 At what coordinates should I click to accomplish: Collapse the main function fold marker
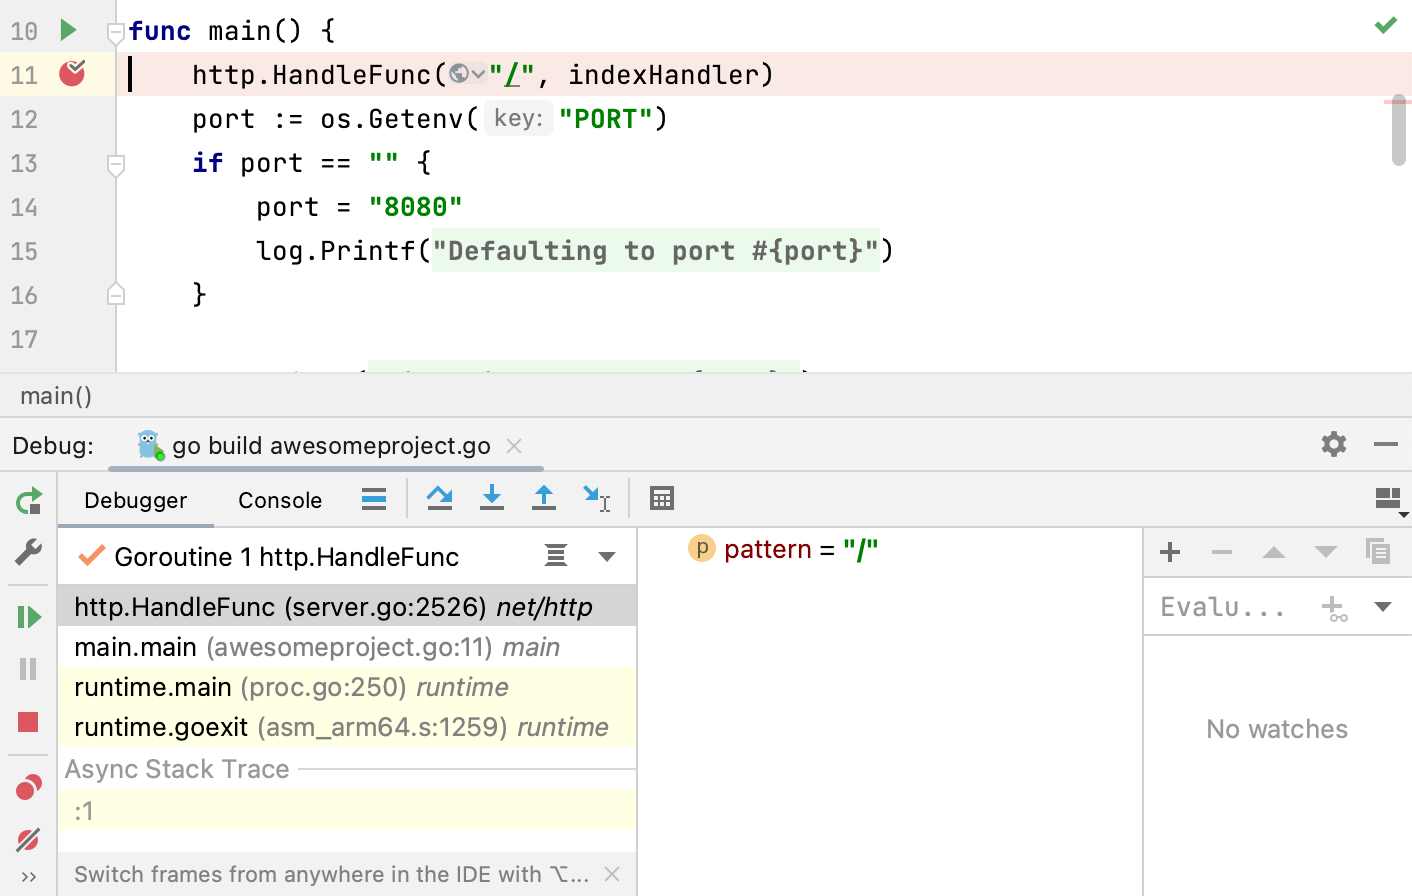click(116, 32)
